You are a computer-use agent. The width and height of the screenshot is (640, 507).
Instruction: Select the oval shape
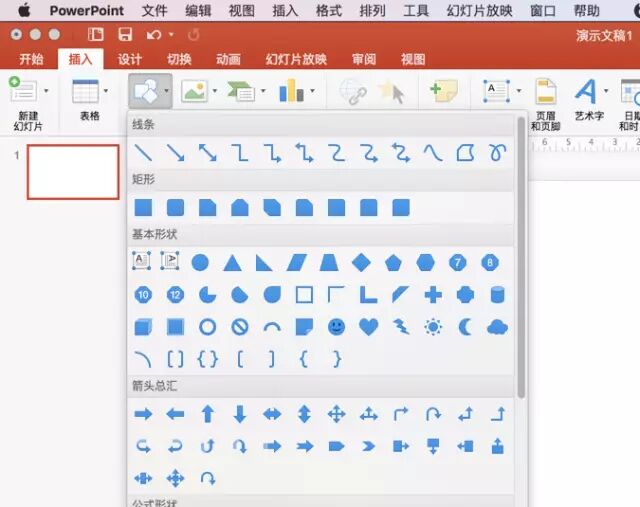(200, 262)
